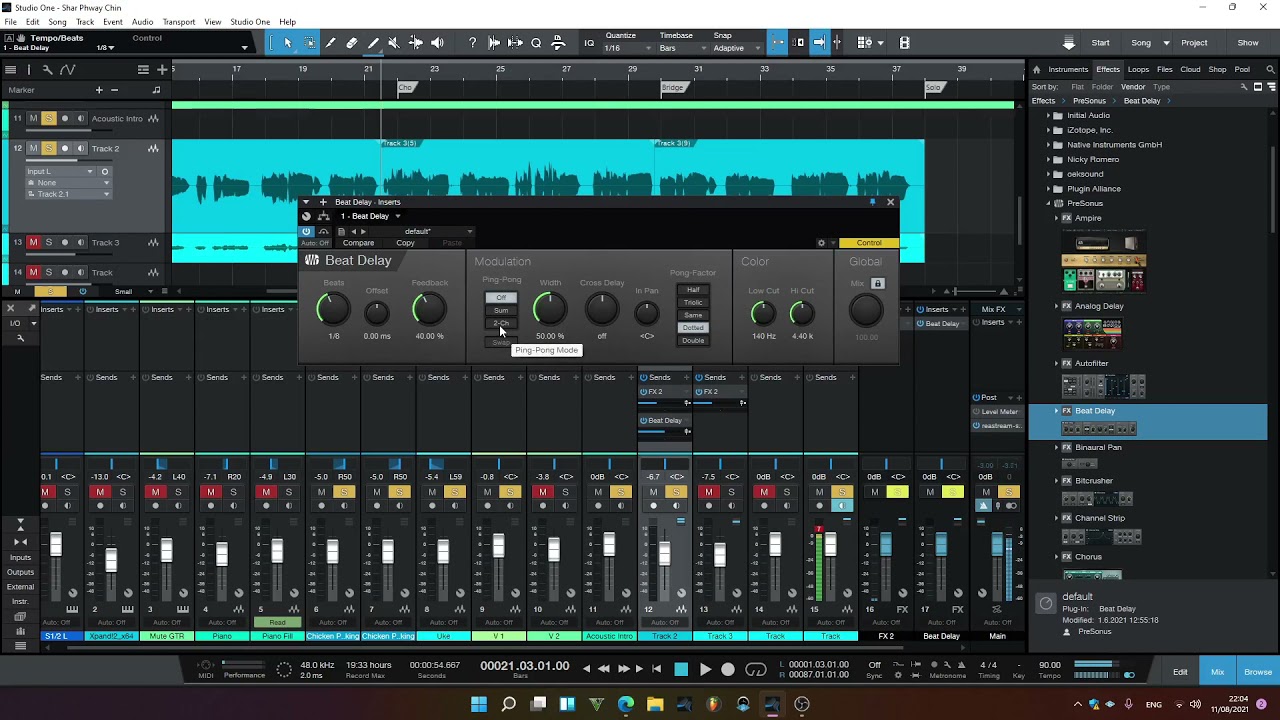Adjust the Feedback knob
The height and width of the screenshot is (720, 1280).
click(x=429, y=311)
